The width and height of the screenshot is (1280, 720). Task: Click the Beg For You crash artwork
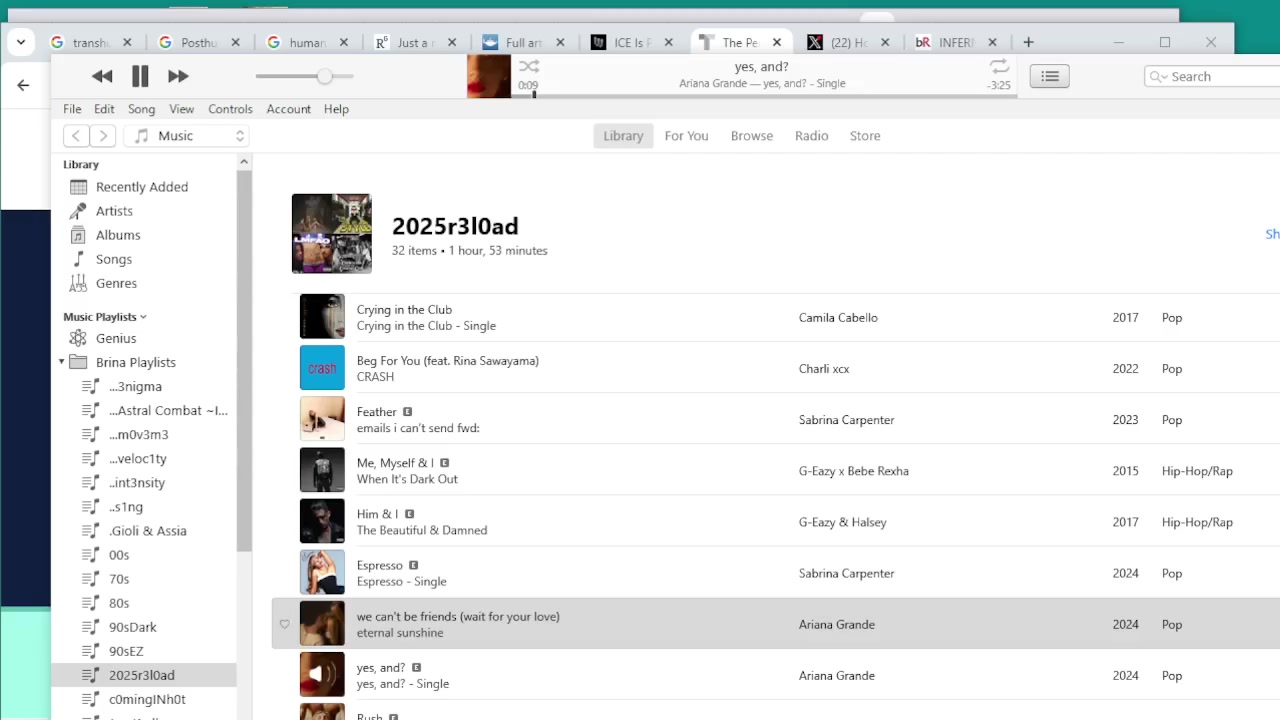click(322, 368)
